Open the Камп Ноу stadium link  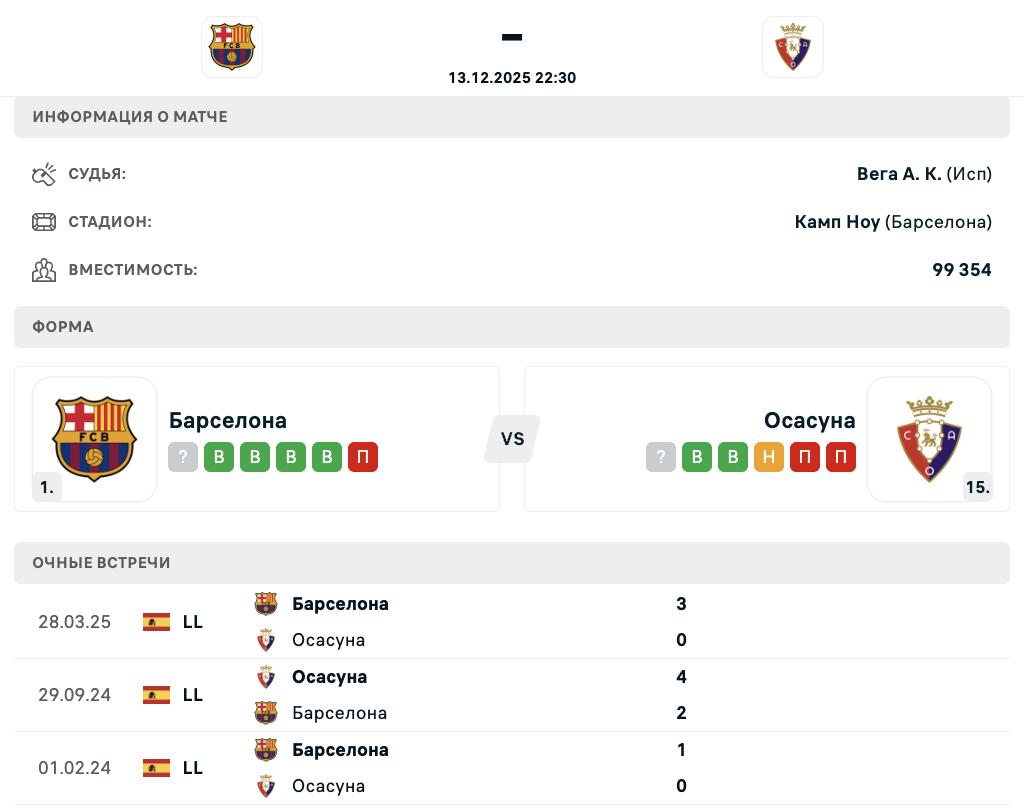click(x=837, y=222)
